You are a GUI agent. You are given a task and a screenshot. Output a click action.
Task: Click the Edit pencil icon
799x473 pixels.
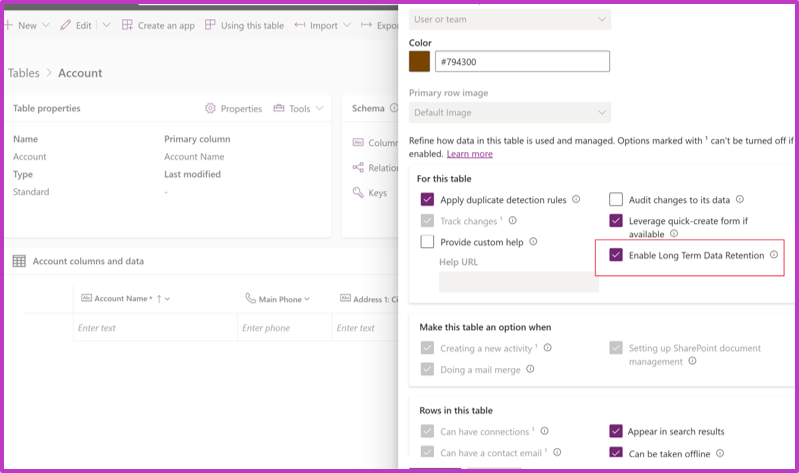pyautogui.click(x=65, y=25)
